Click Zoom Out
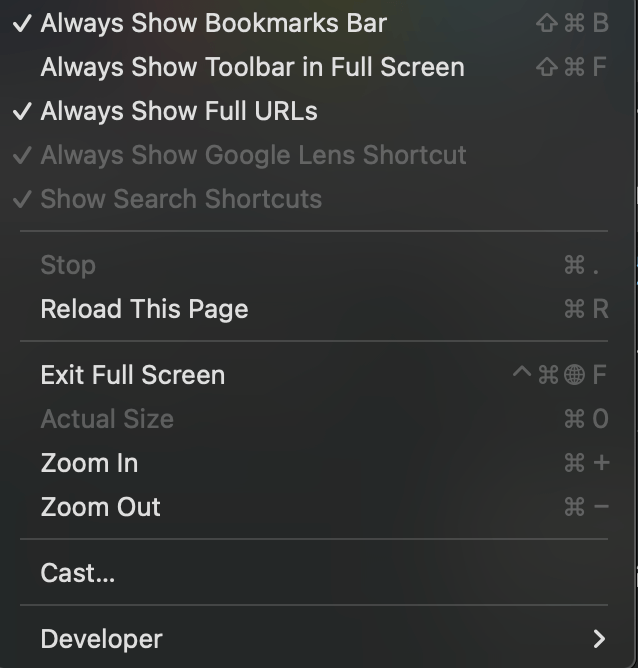Screen dimensions: 638x668 click(100, 507)
